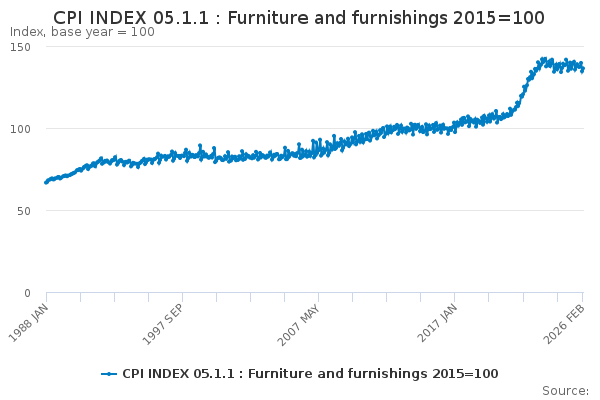Select the 1988 JAN x-axis label
This screenshot has width=600, height=400.
click(32, 319)
